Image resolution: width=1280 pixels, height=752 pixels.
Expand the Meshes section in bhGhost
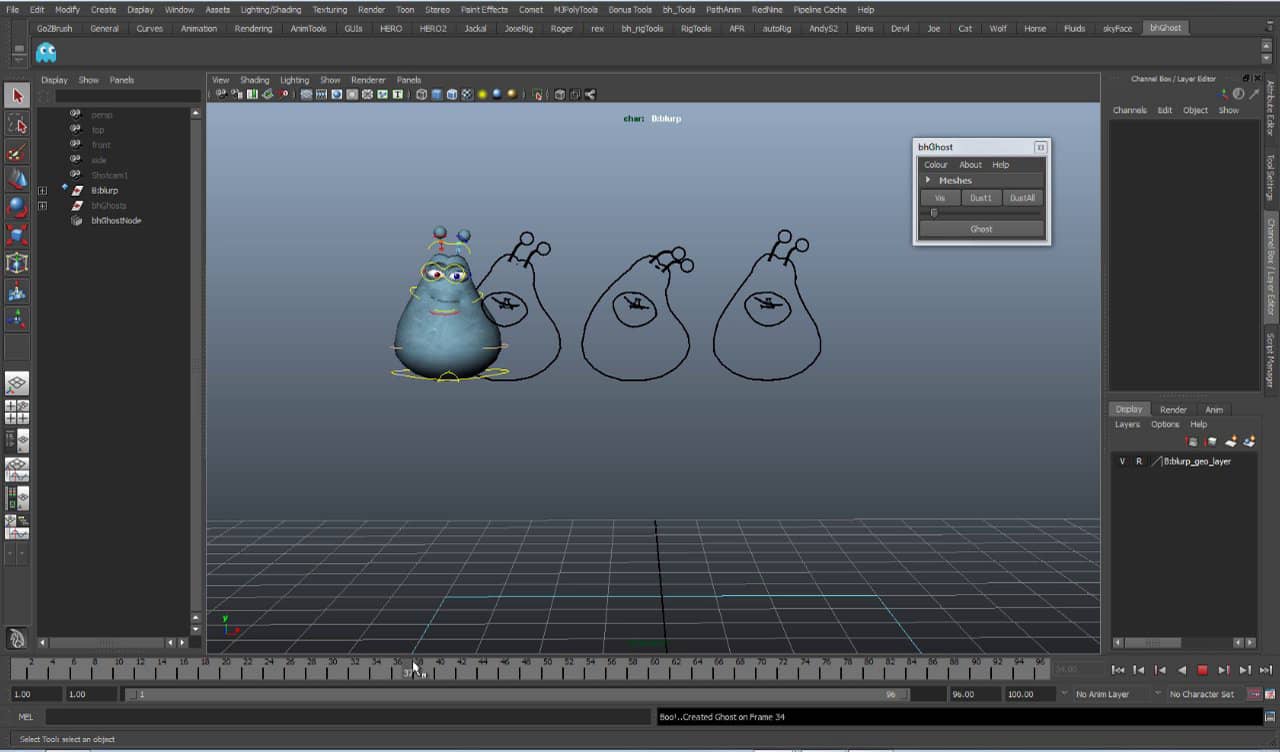point(928,180)
